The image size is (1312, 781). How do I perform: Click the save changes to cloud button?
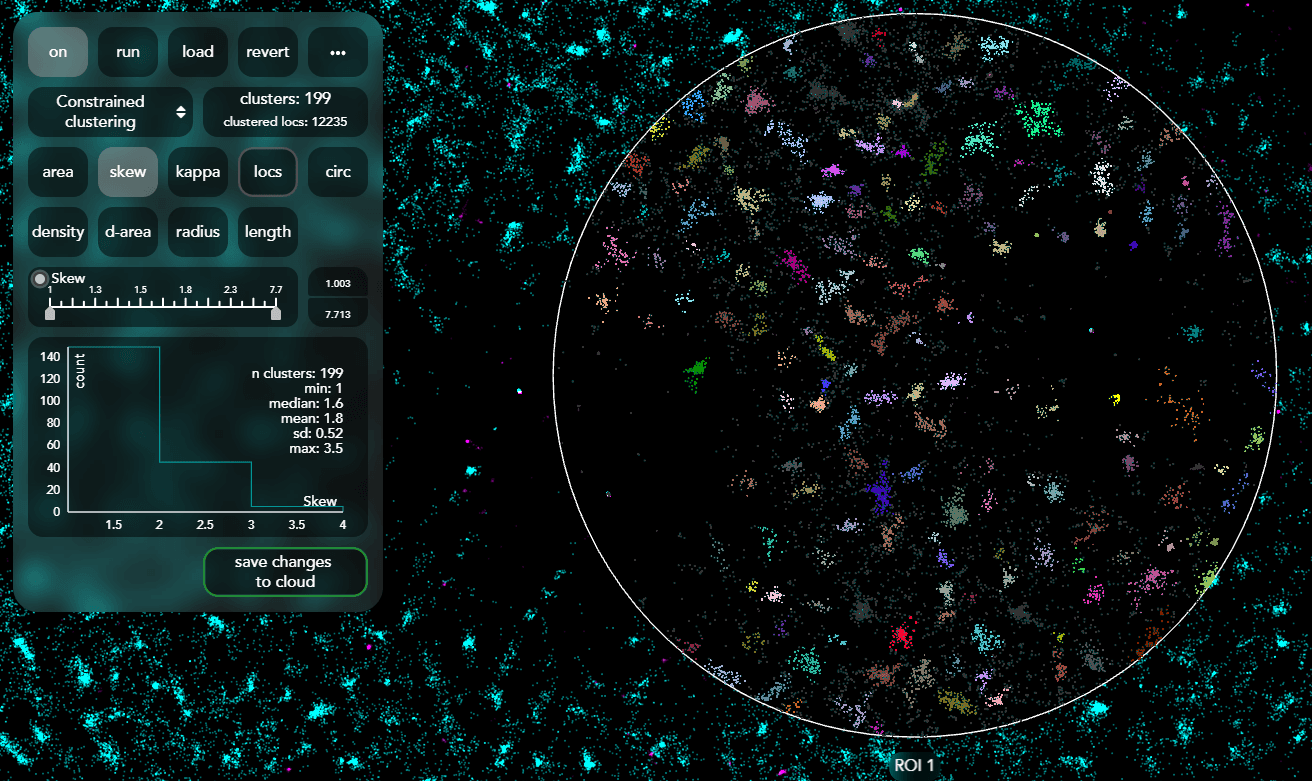[x=285, y=571]
